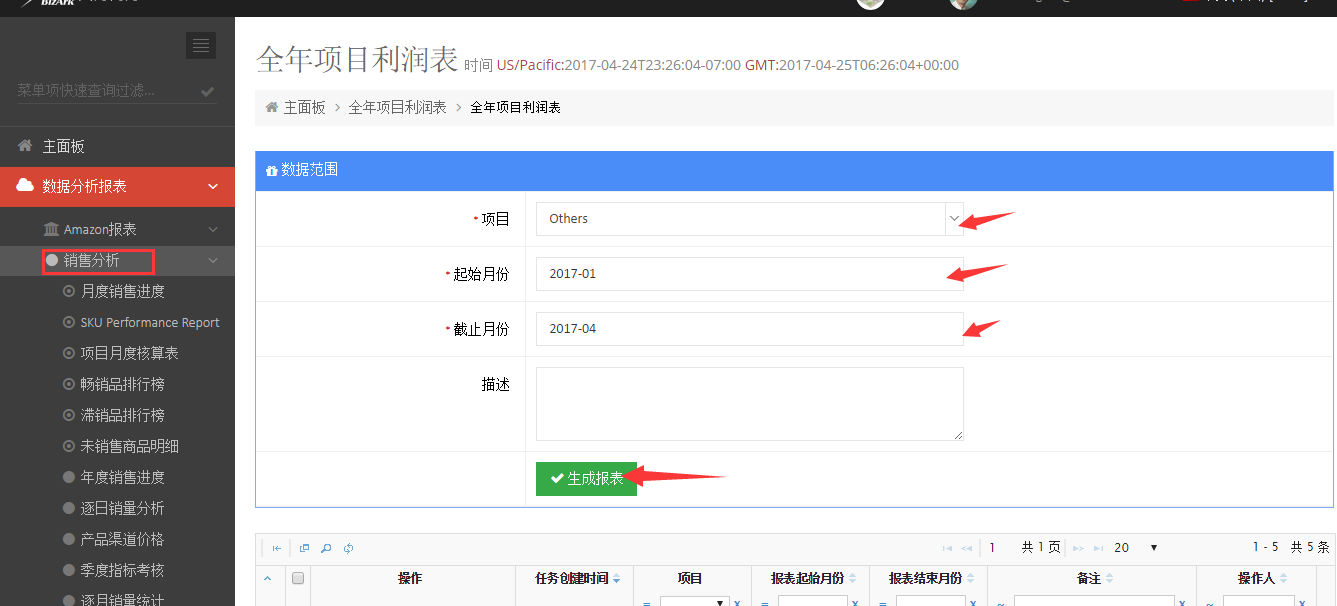Viewport: 1337px width, 606px height.
Task: Click the green 生成报表 button
Action: point(586,479)
